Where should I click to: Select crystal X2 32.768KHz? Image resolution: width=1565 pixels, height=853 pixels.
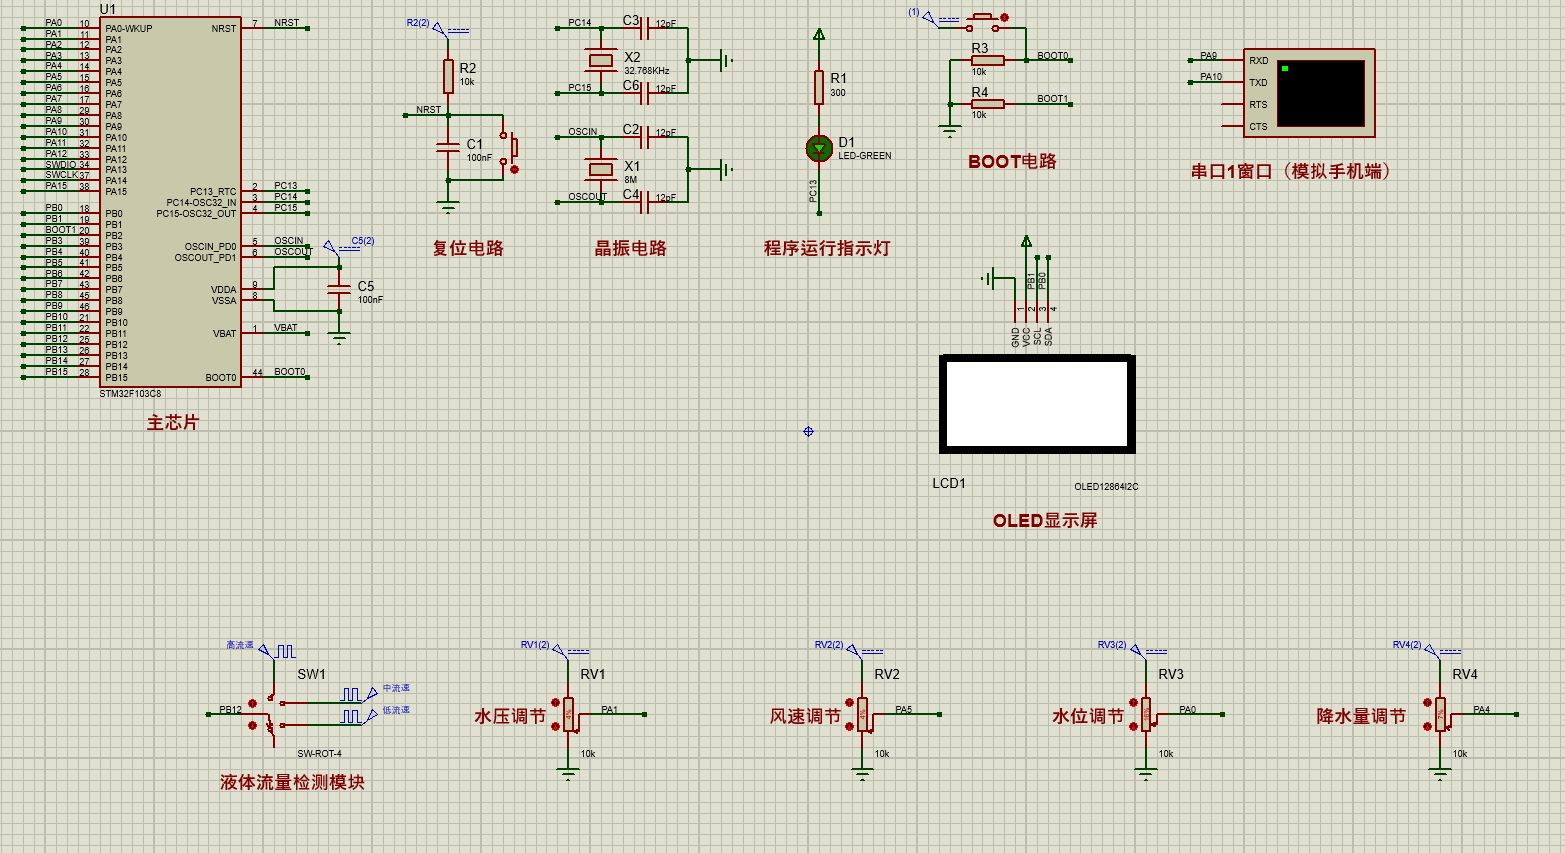(600, 61)
